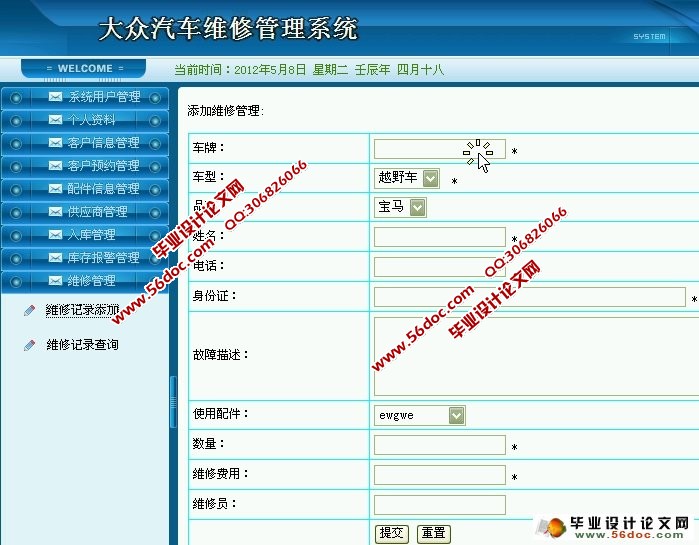The image size is (699, 545).
Task: Open the 库存报警管理 menu item
Action: [x=85, y=258]
